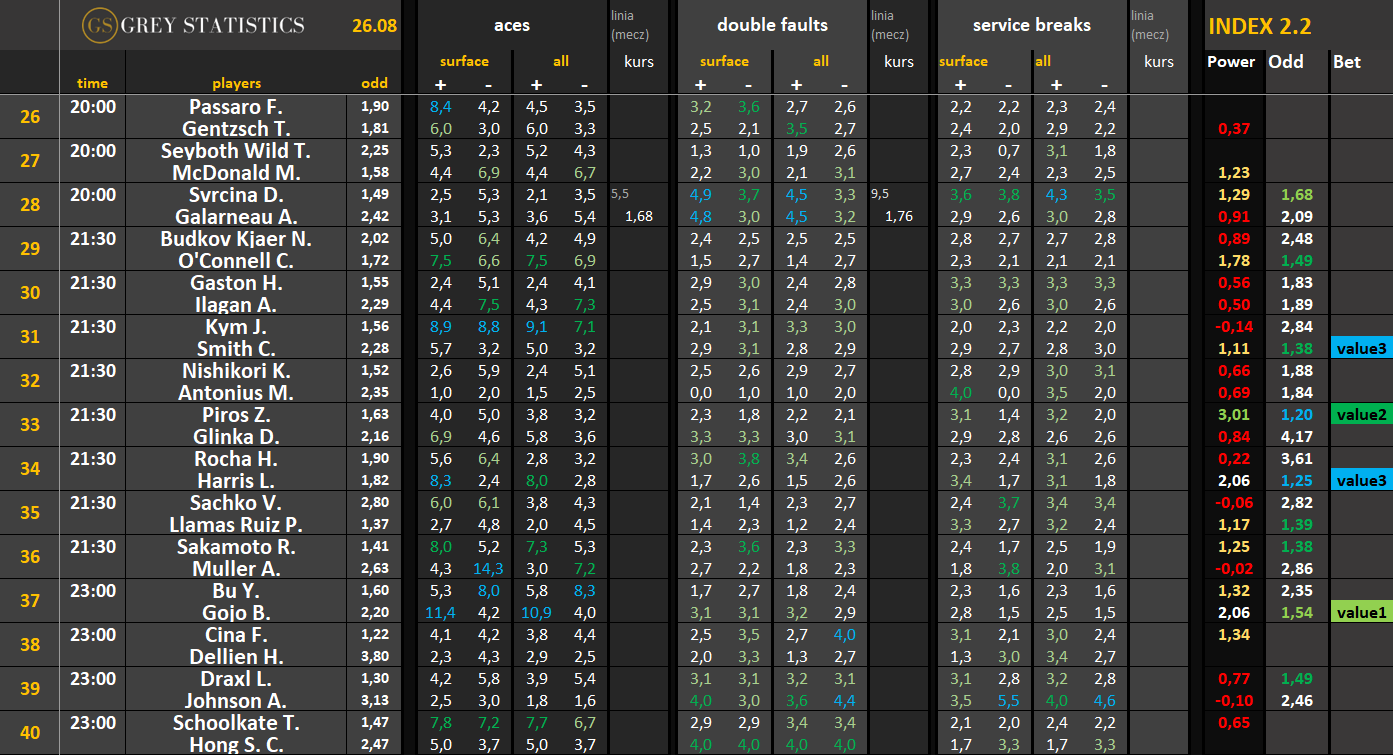
Task: Click the players column header
Action: click(x=237, y=83)
